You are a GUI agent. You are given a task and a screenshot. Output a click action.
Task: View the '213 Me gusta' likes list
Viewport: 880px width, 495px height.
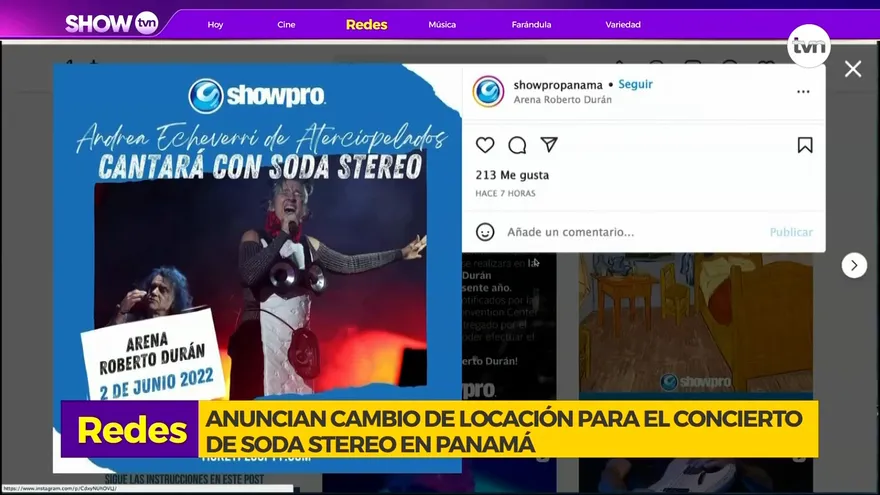click(x=512, y=175)
